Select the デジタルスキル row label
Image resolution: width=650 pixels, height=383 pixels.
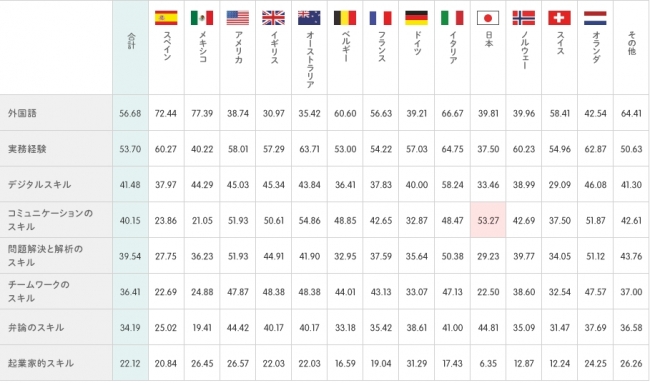click(x=39, y=184)
